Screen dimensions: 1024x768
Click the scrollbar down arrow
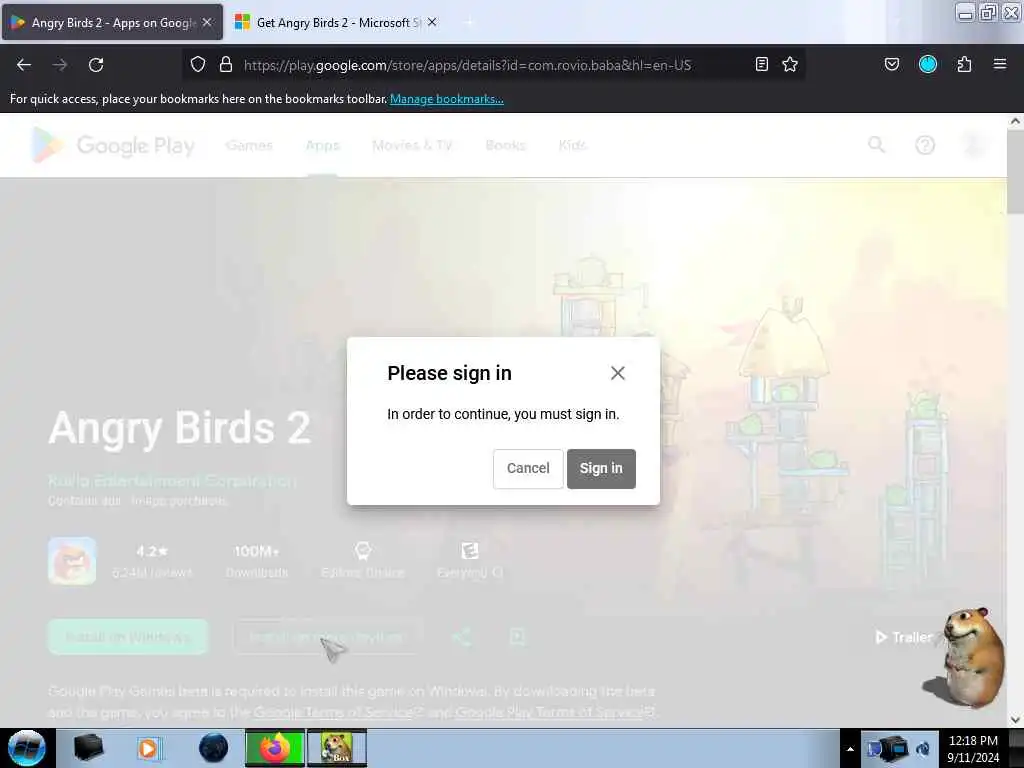[1015, 720]
